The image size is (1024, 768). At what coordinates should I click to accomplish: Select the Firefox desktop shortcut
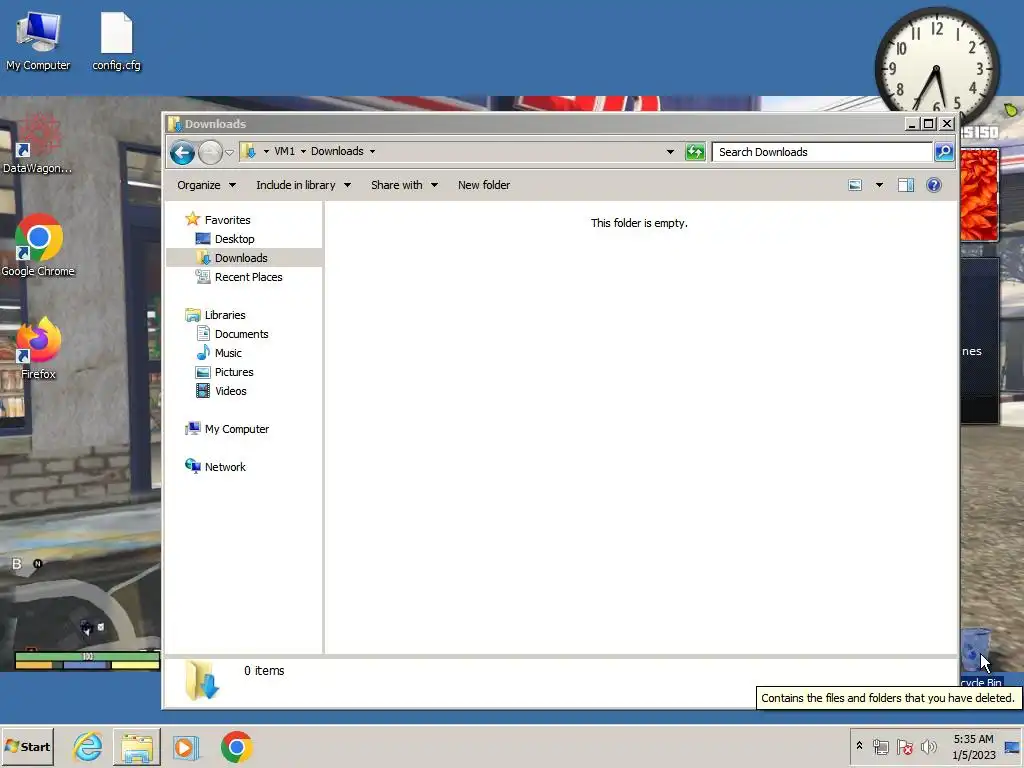38,349
